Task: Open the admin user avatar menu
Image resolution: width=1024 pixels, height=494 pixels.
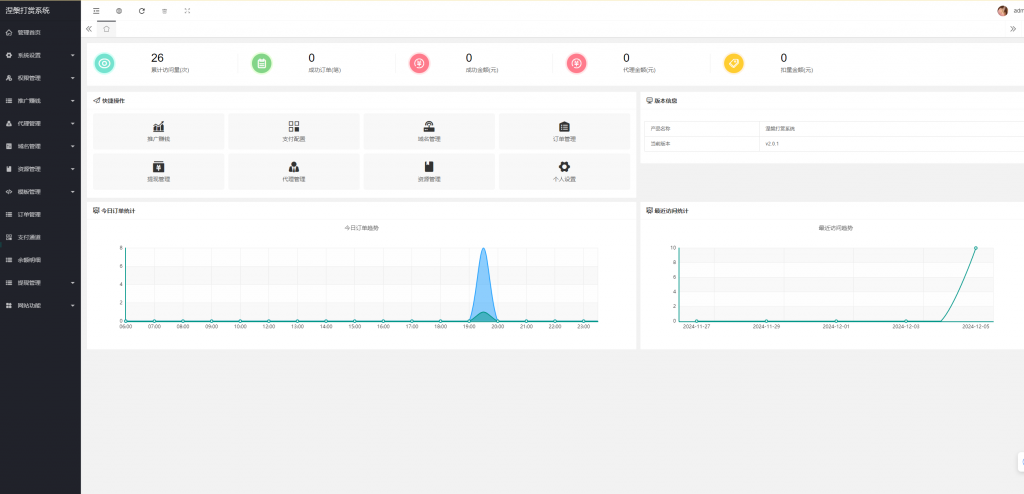Action: pyautogui.click(x=1003, y=10)
